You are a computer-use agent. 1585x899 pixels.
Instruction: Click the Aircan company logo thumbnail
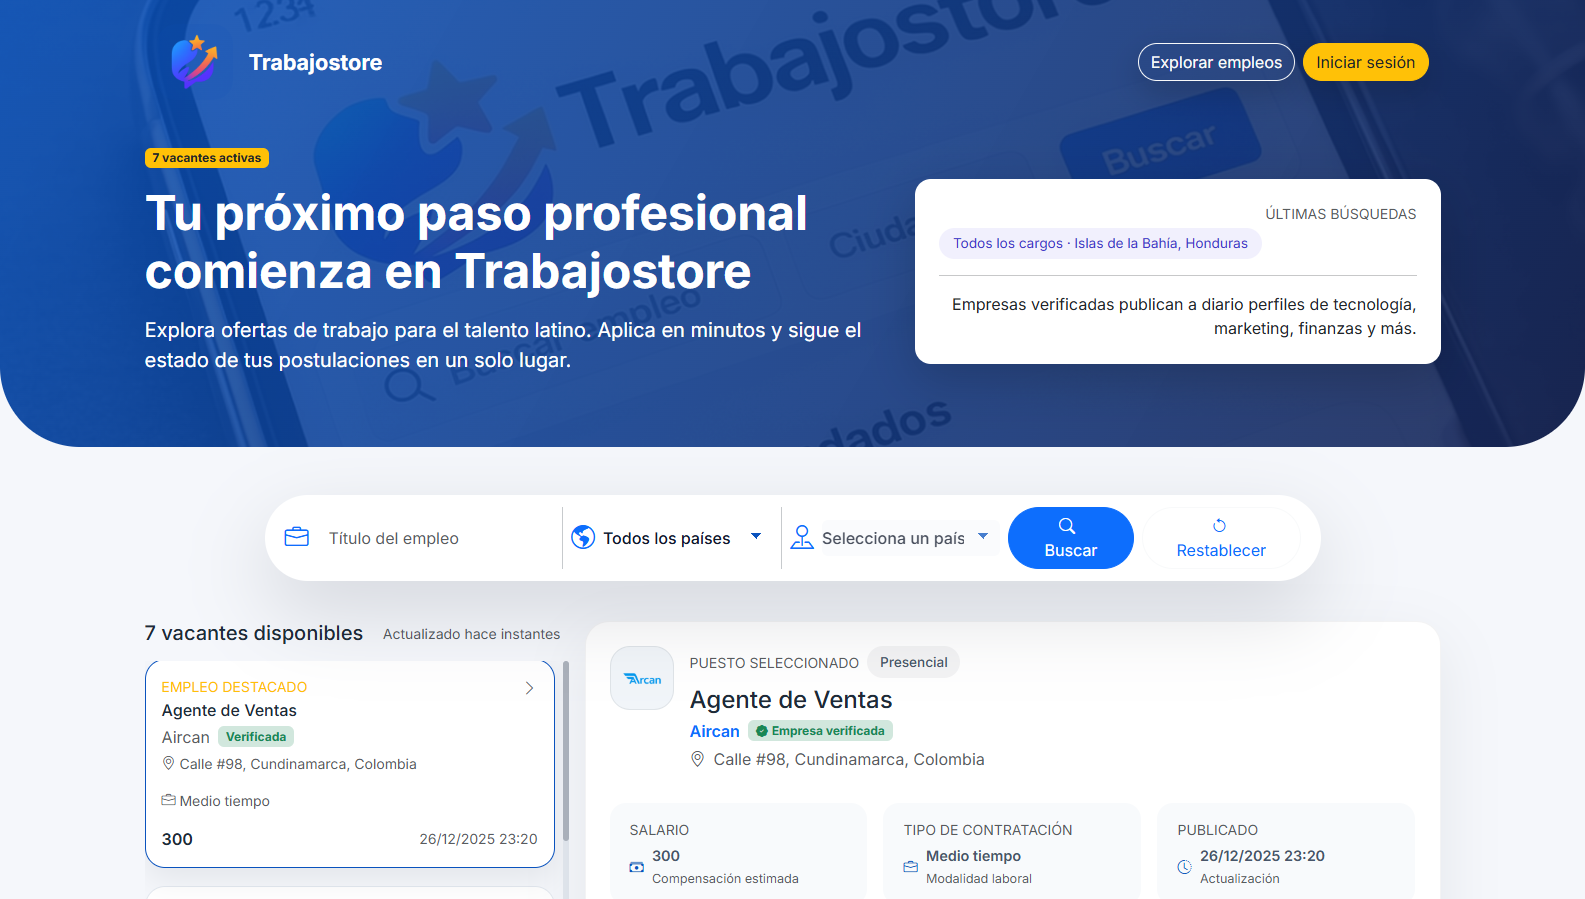(x=642, y=678)
